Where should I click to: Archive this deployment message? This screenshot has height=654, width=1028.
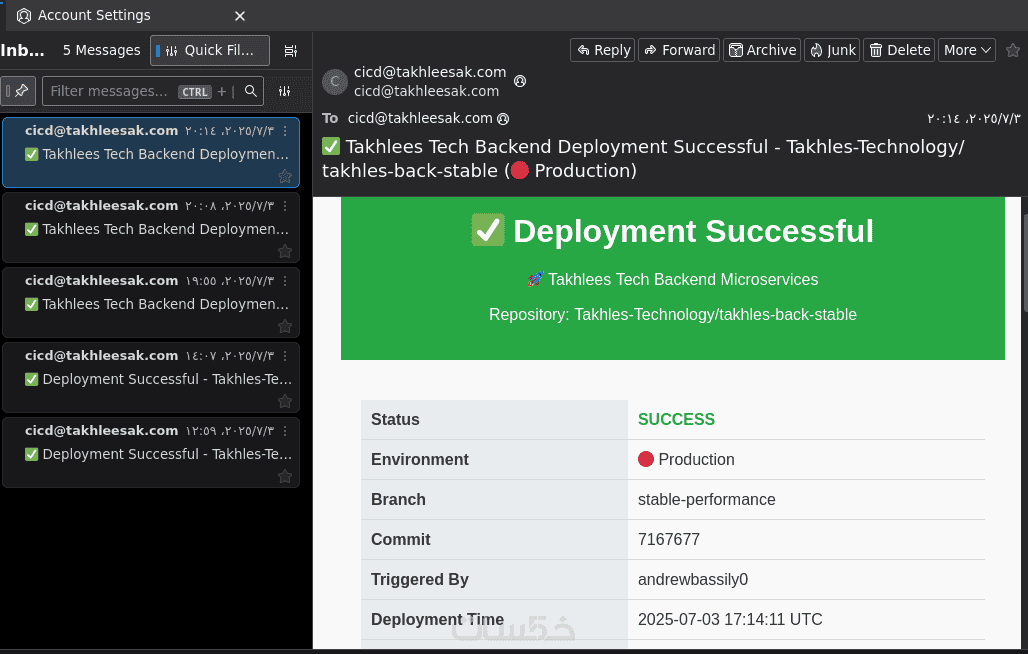coord(761,50)
